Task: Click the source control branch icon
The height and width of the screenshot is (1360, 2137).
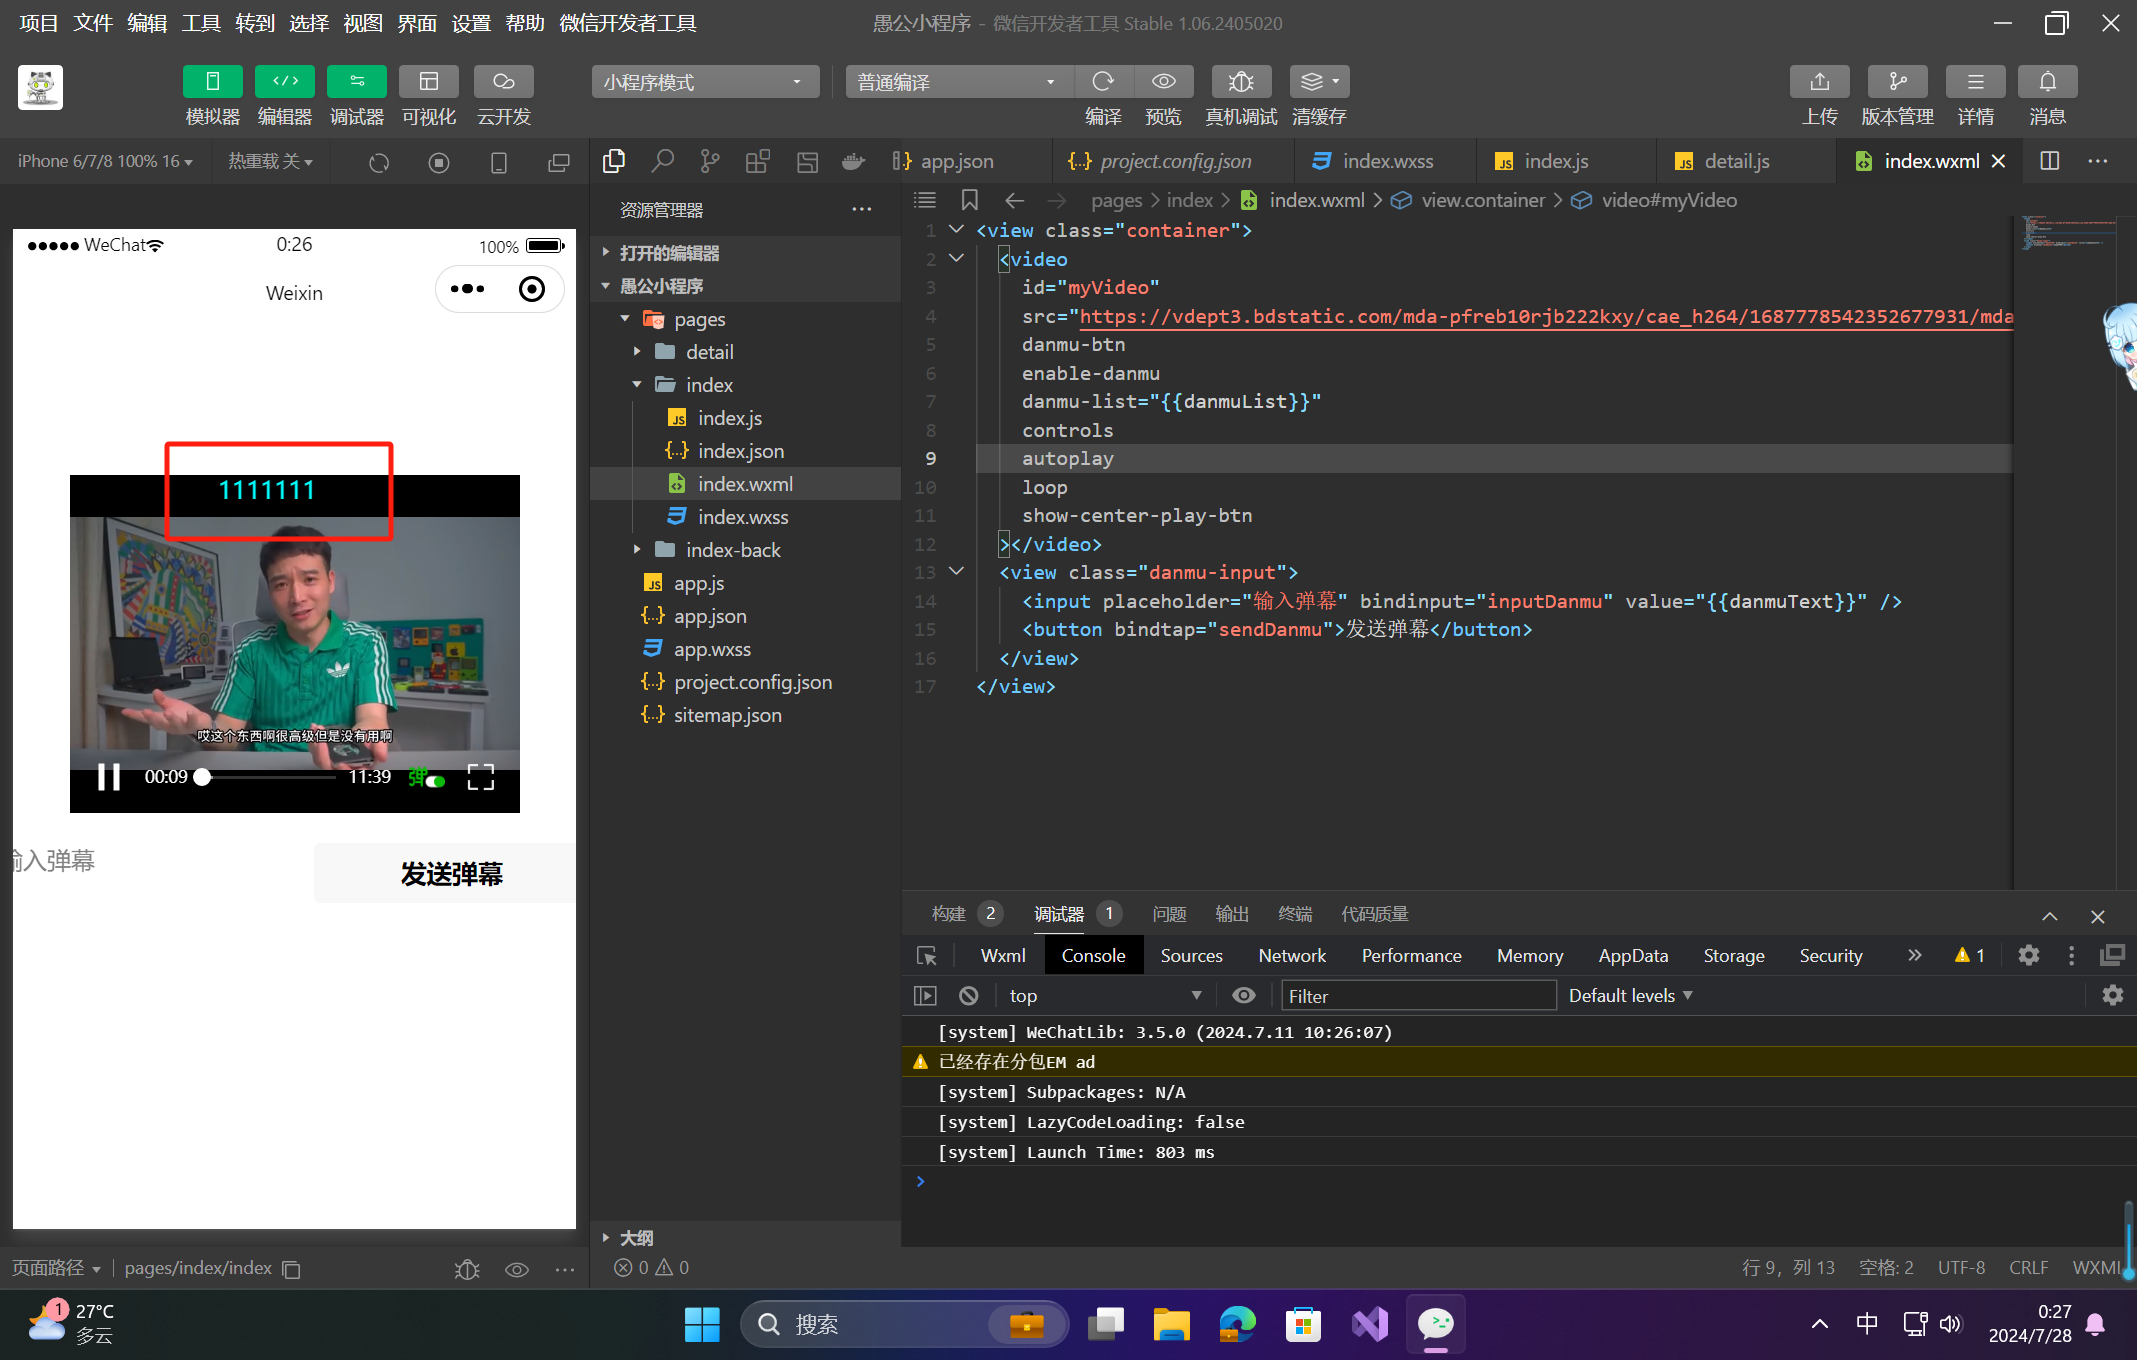Action: click(x=710, y=161)
